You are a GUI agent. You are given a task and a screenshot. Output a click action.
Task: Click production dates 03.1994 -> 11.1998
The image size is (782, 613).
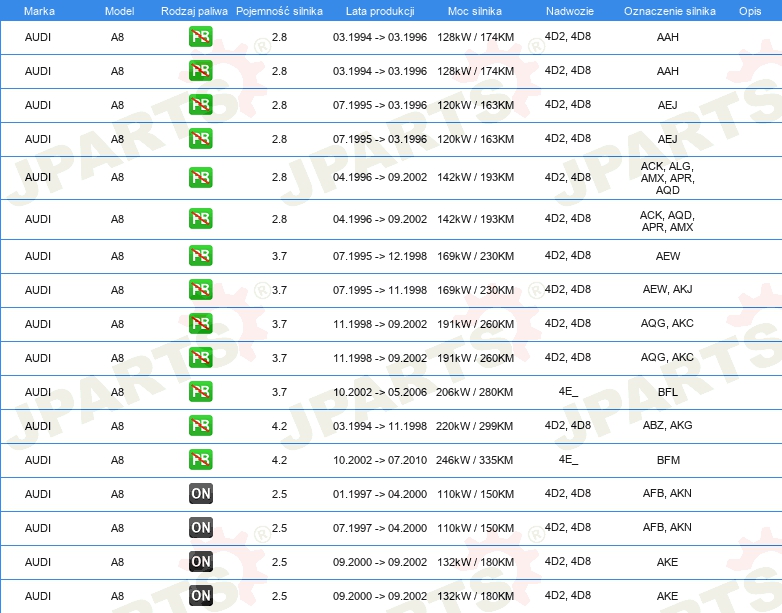pos(380,426)
